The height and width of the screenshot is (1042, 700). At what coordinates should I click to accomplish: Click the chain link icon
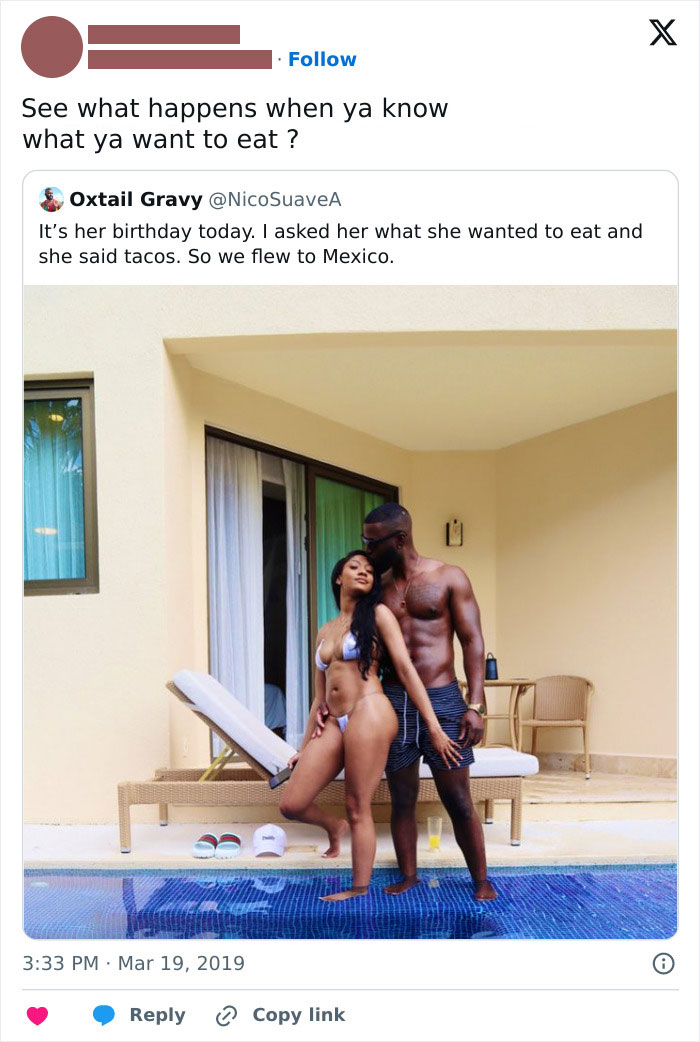(227, 1015)
